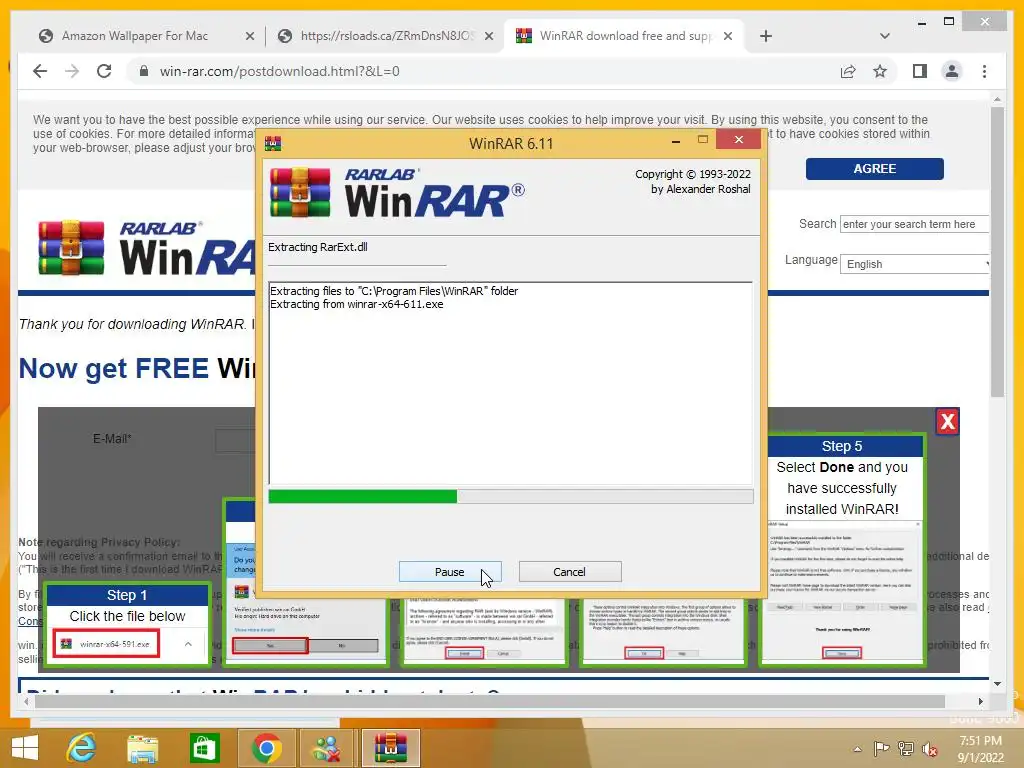The height and width of the screenshot is (768, 1024).
Task: Close the Amazon Wallpaper For Mac tab
Action: point(249,37)
